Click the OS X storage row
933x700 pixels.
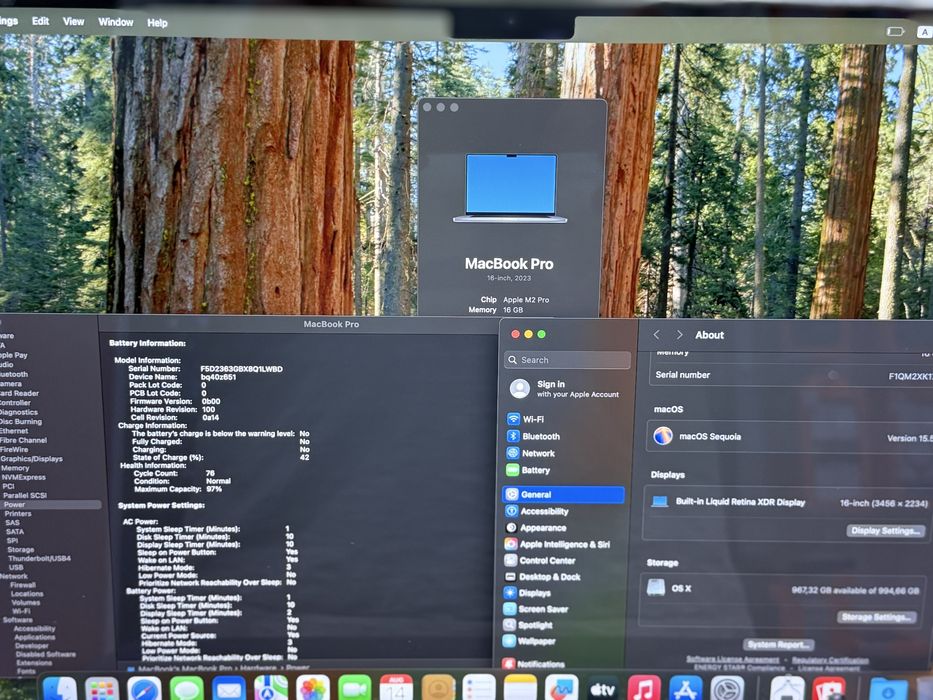782,589
